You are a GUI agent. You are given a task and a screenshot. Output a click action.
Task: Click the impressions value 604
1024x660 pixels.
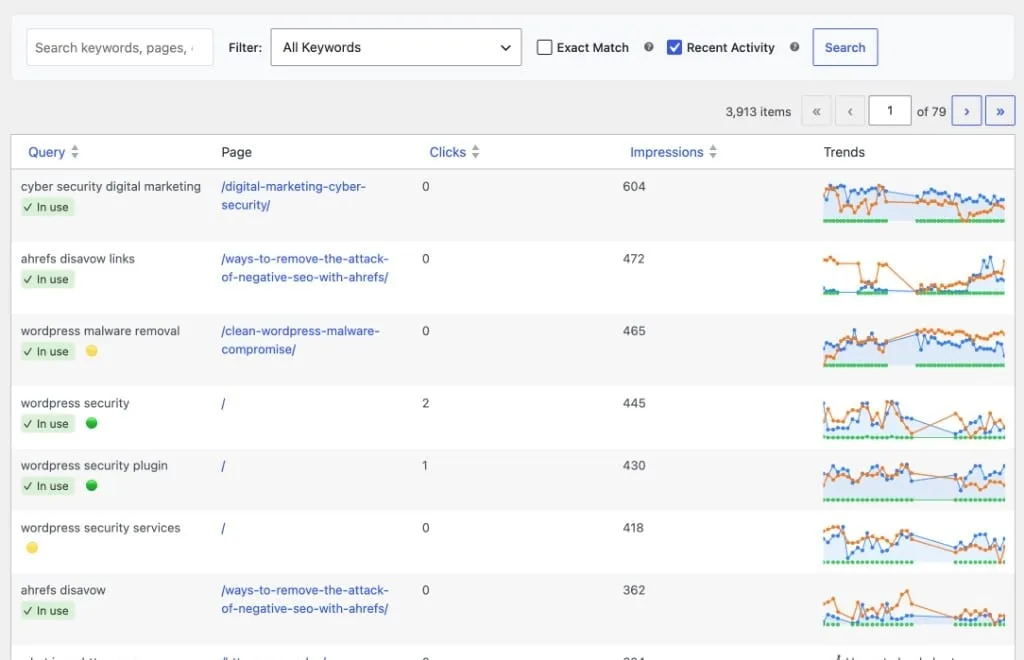click(634, 187)
